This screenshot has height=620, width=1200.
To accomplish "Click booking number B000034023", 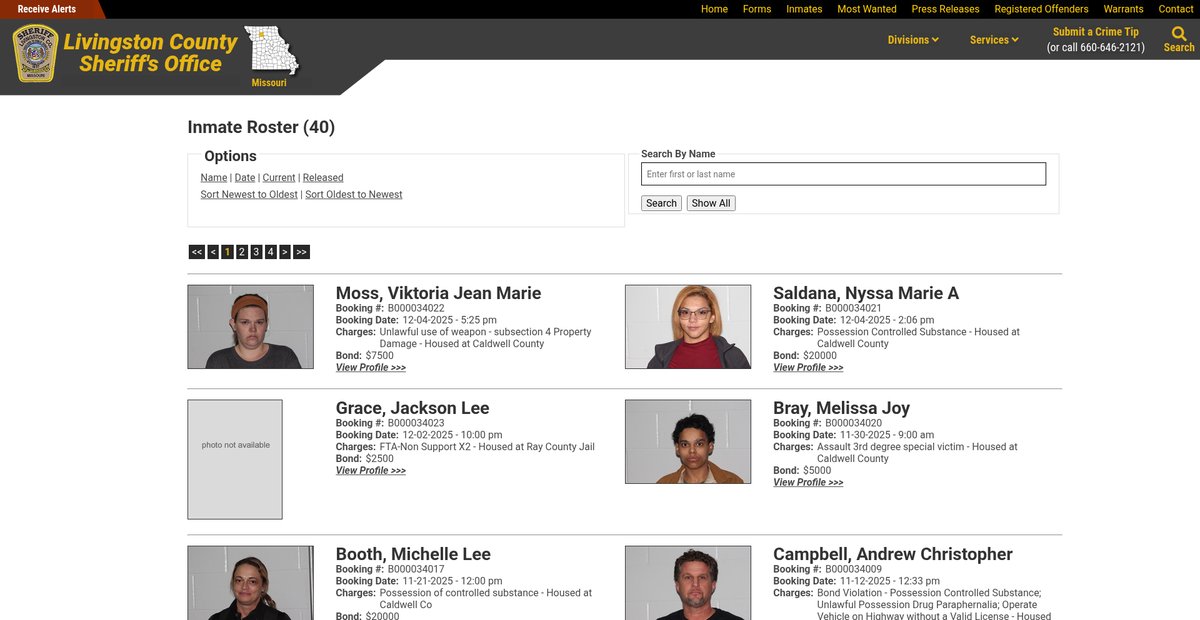I will 416,424.
